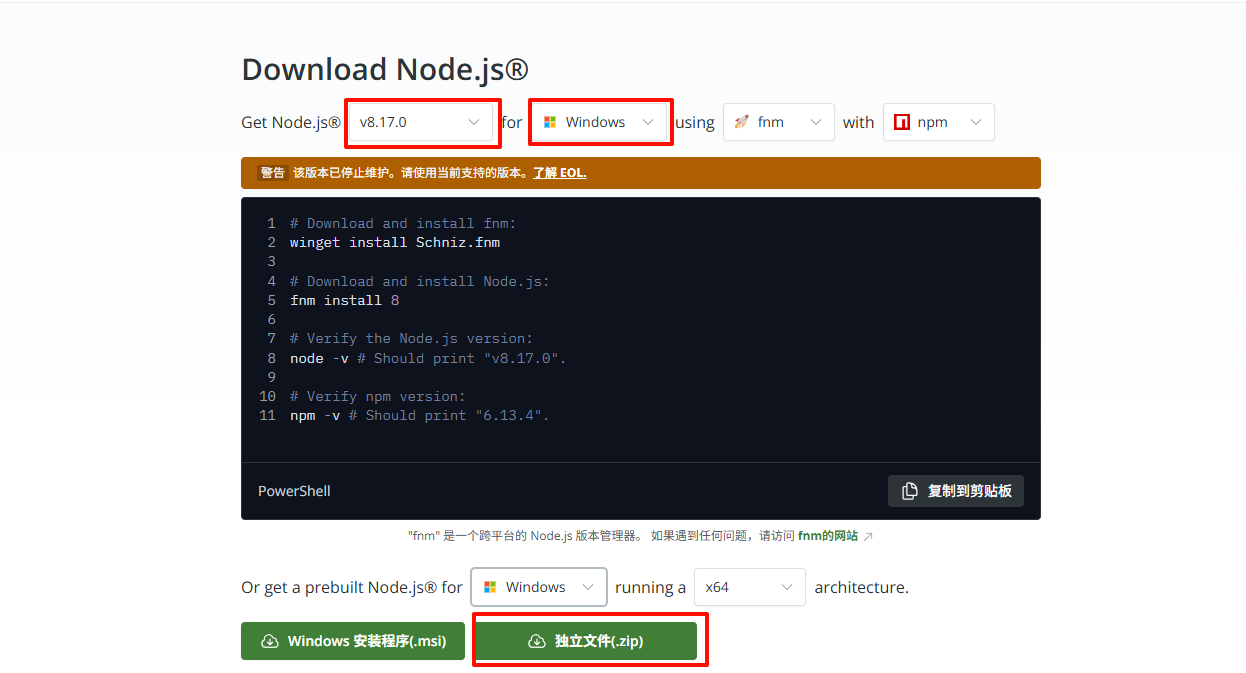Click the '# Download and install fnm:' comment
This screenshot has width=1246, height=673.
(403, 223)
